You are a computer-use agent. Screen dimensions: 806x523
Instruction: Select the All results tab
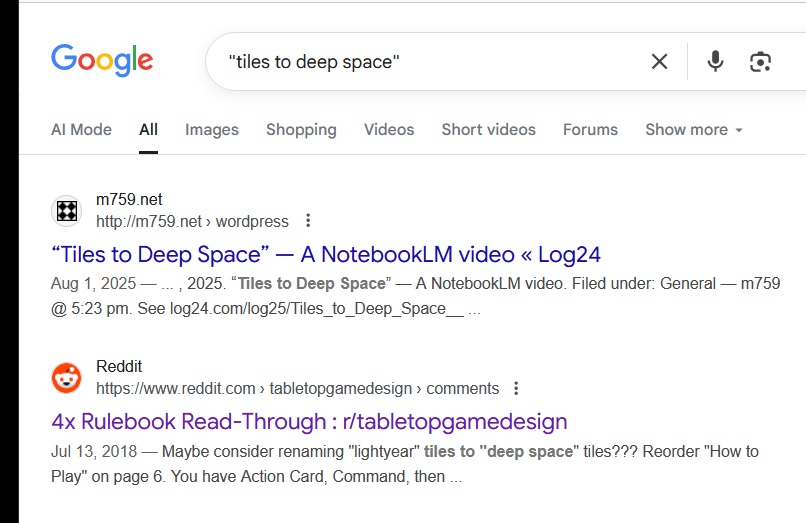coord(149,130)
